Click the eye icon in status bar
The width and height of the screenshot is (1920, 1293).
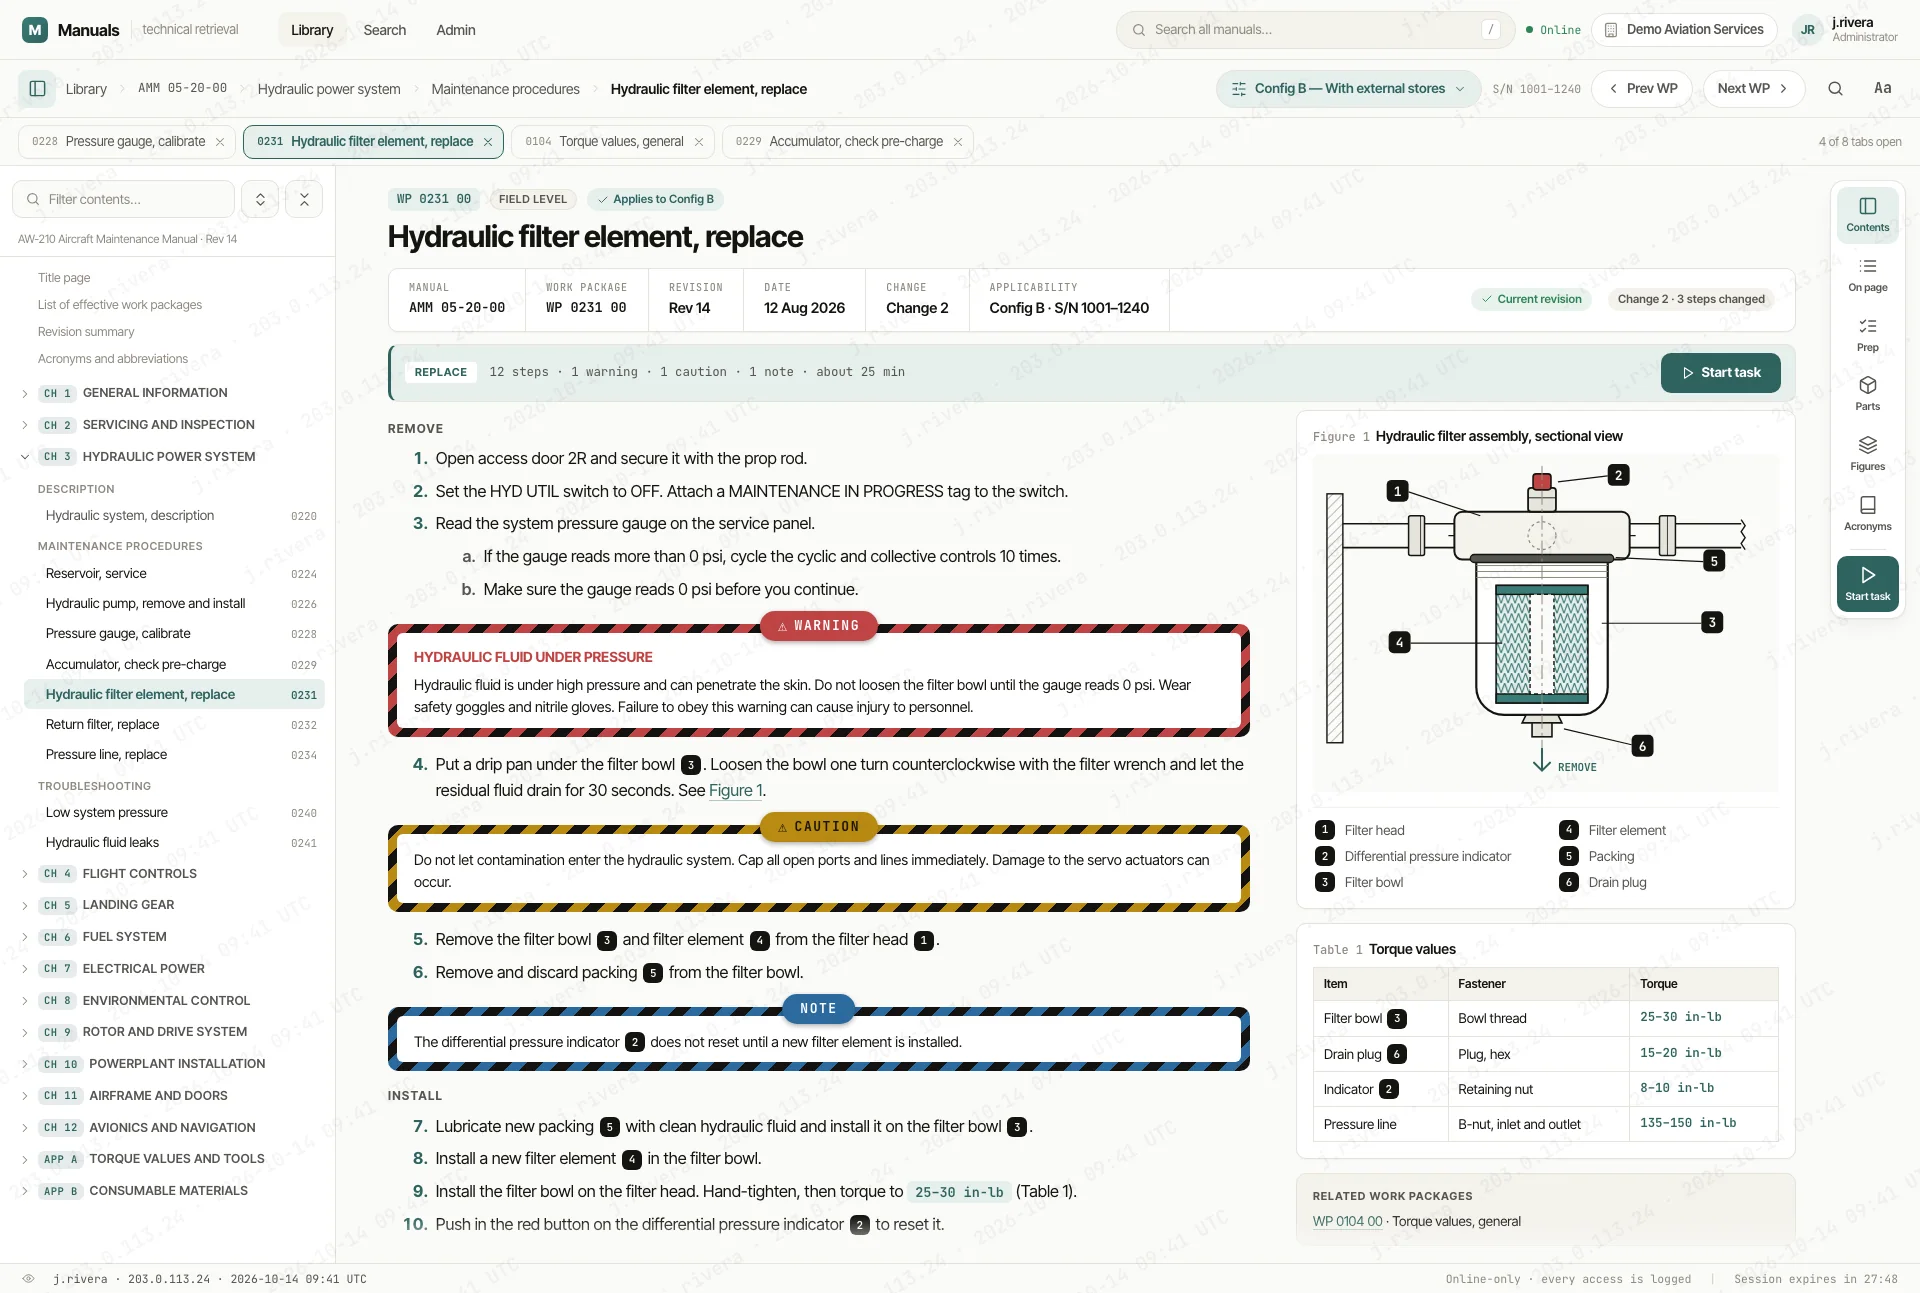click(x=28, y=1279)
